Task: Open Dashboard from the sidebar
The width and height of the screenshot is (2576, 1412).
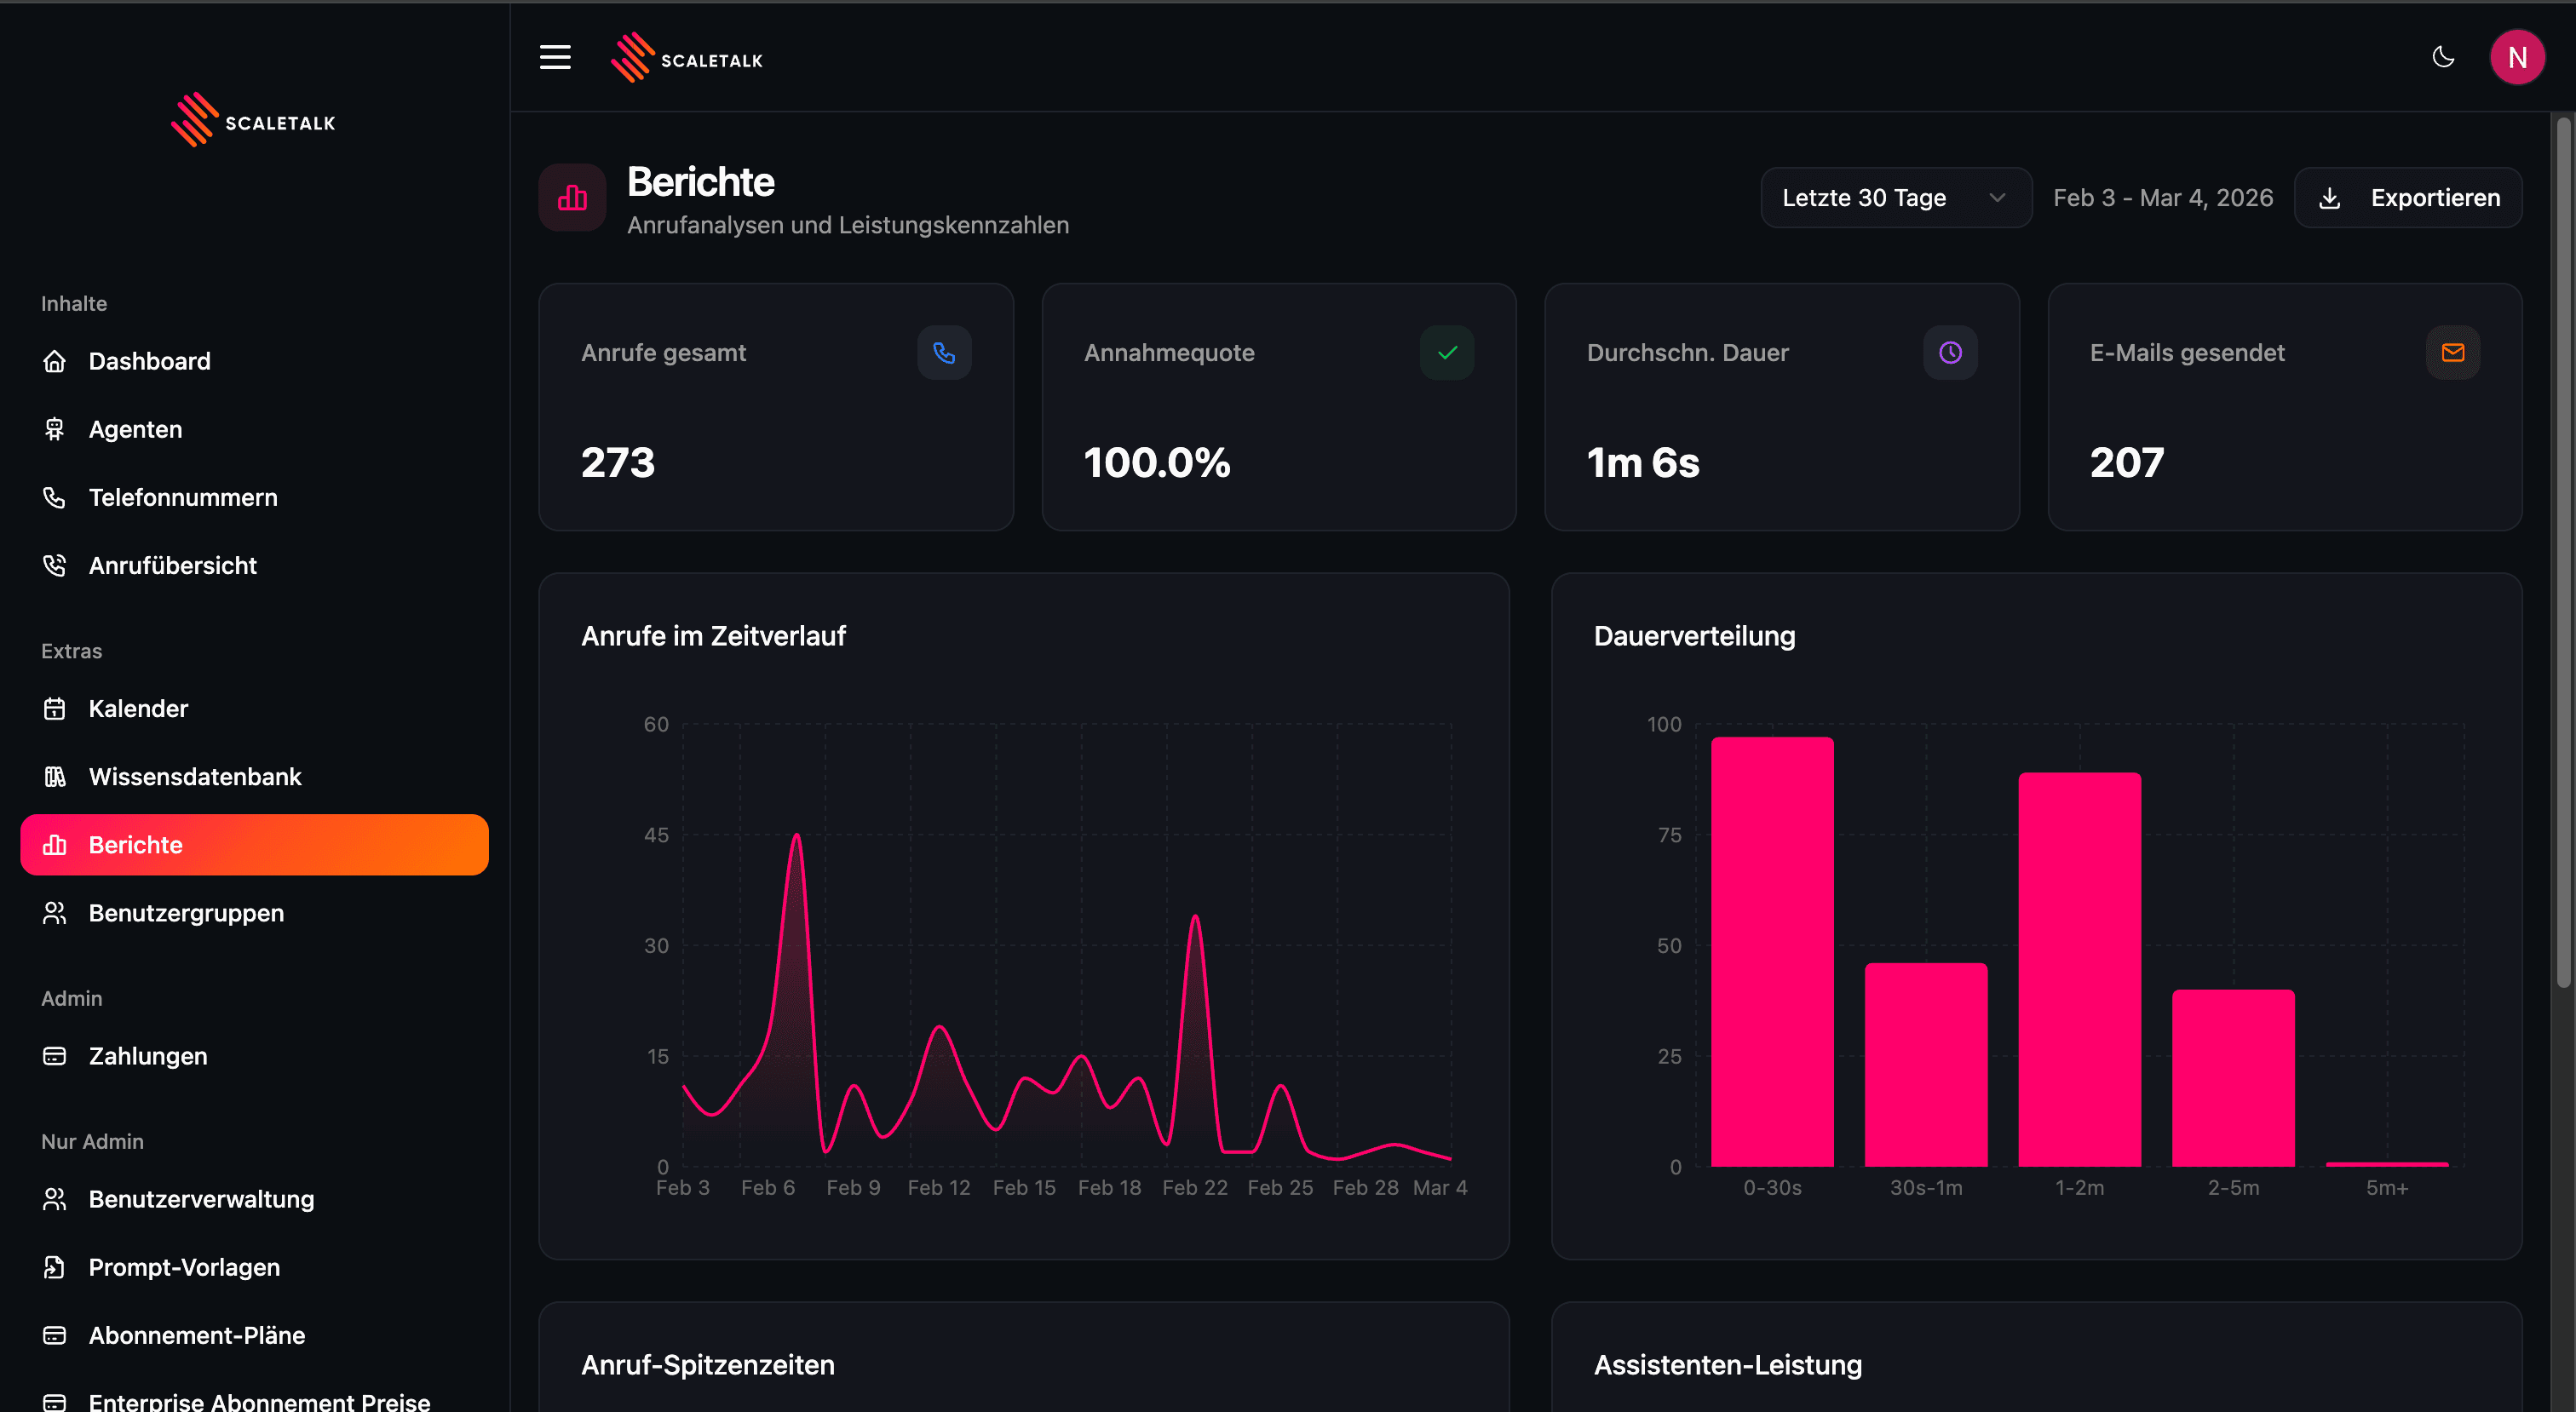Action: tap(149, 361)
